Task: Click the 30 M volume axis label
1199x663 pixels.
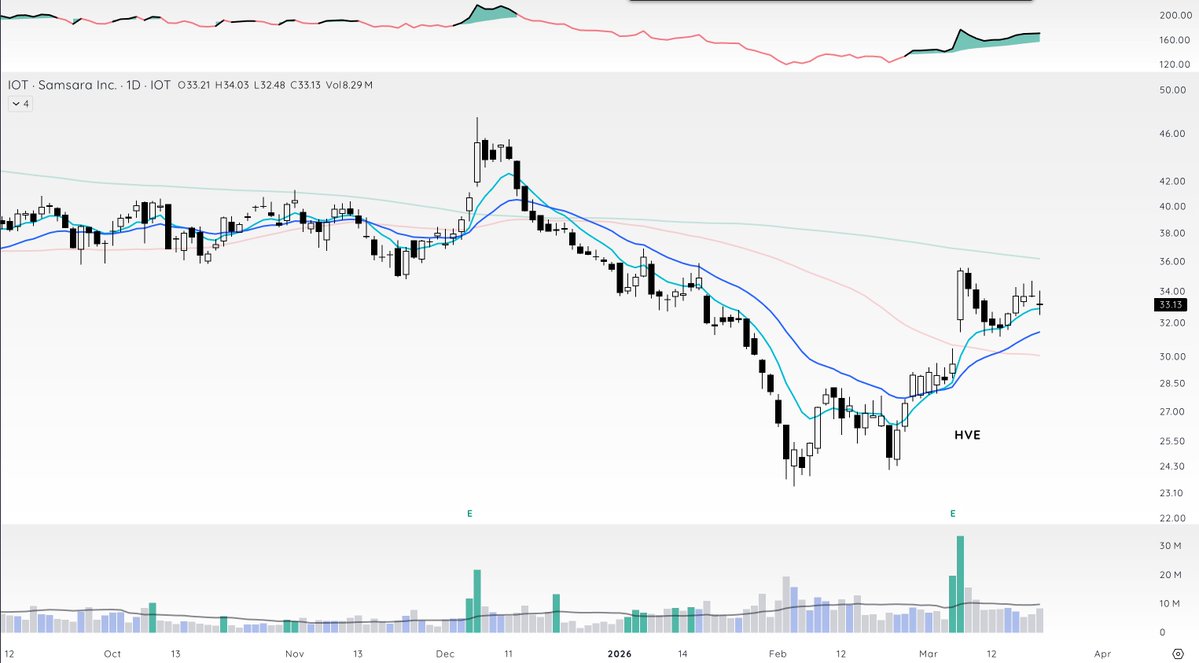Action: point(1171,546)
